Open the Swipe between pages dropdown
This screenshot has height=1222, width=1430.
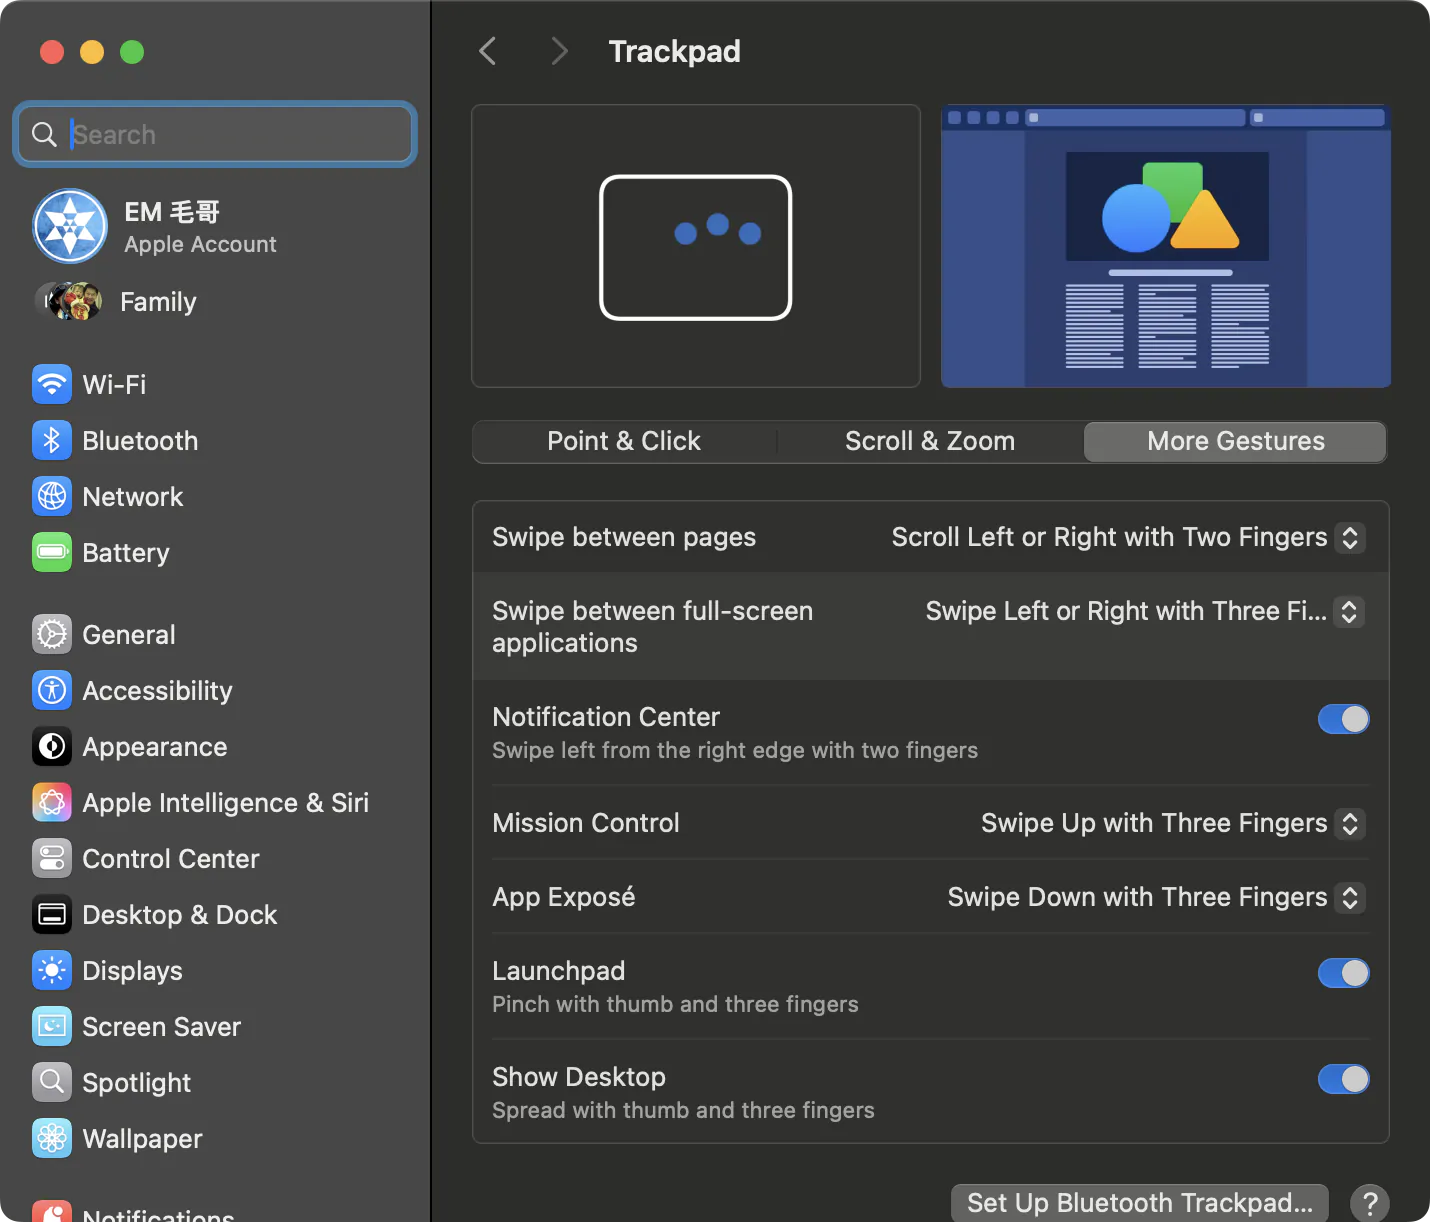tap(1128, 537)
